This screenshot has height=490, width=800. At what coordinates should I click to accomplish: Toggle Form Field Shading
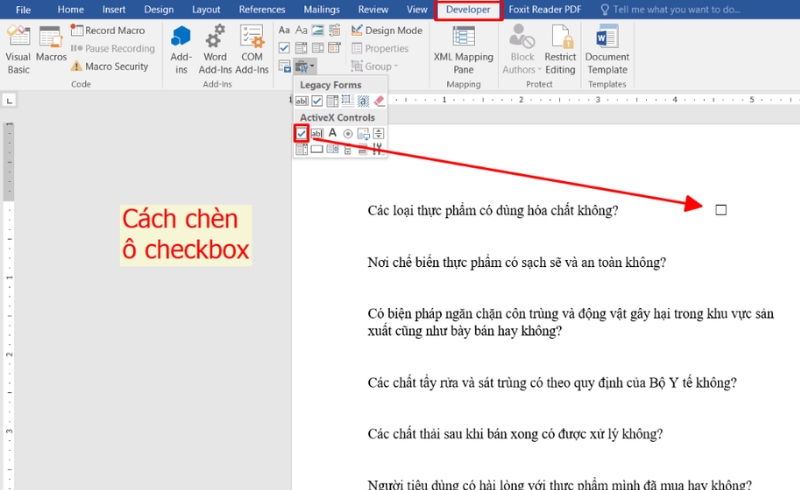[363, 101]
